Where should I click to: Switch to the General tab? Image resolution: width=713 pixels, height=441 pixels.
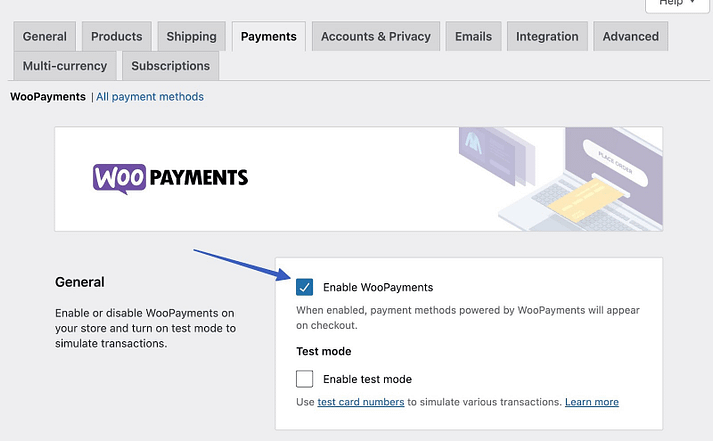tap(44, 37)
